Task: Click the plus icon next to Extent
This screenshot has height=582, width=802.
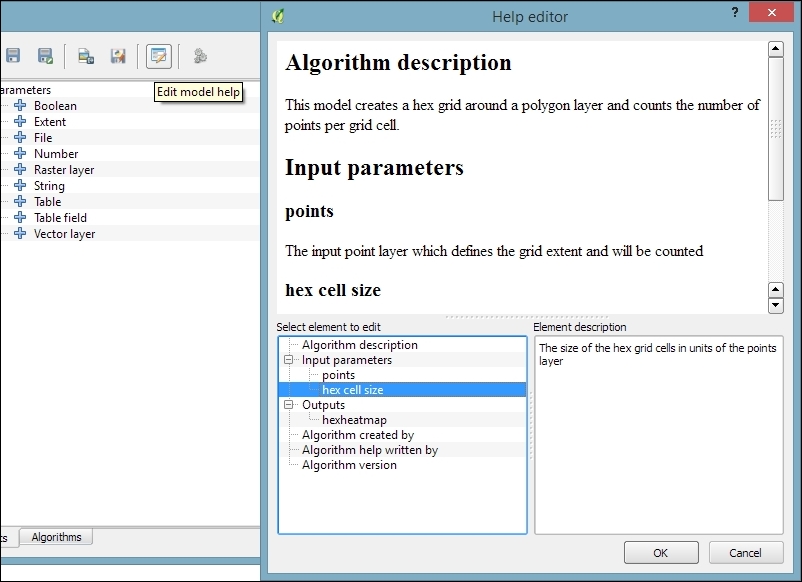Action: click(x=20, y=121)
